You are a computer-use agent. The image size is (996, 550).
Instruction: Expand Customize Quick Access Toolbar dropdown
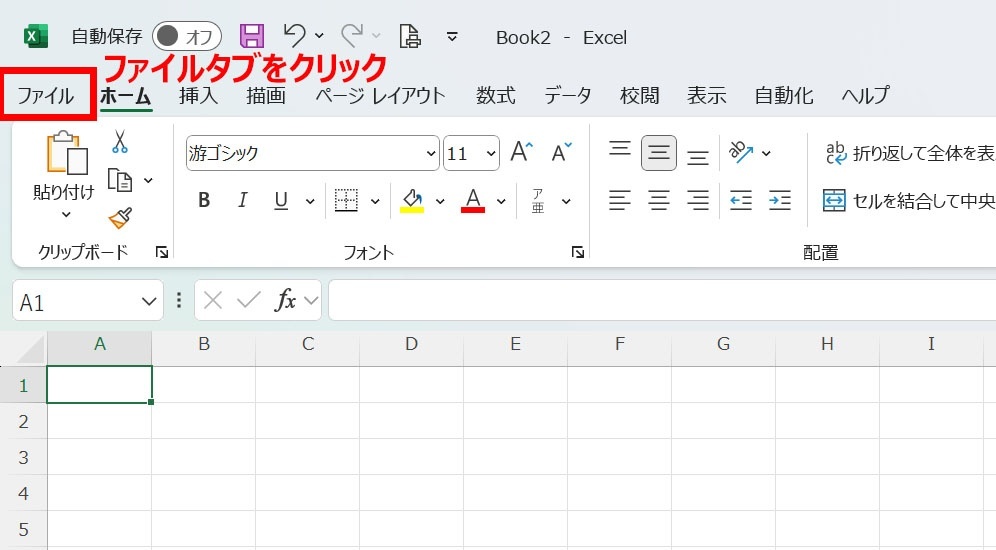point(452,37)
